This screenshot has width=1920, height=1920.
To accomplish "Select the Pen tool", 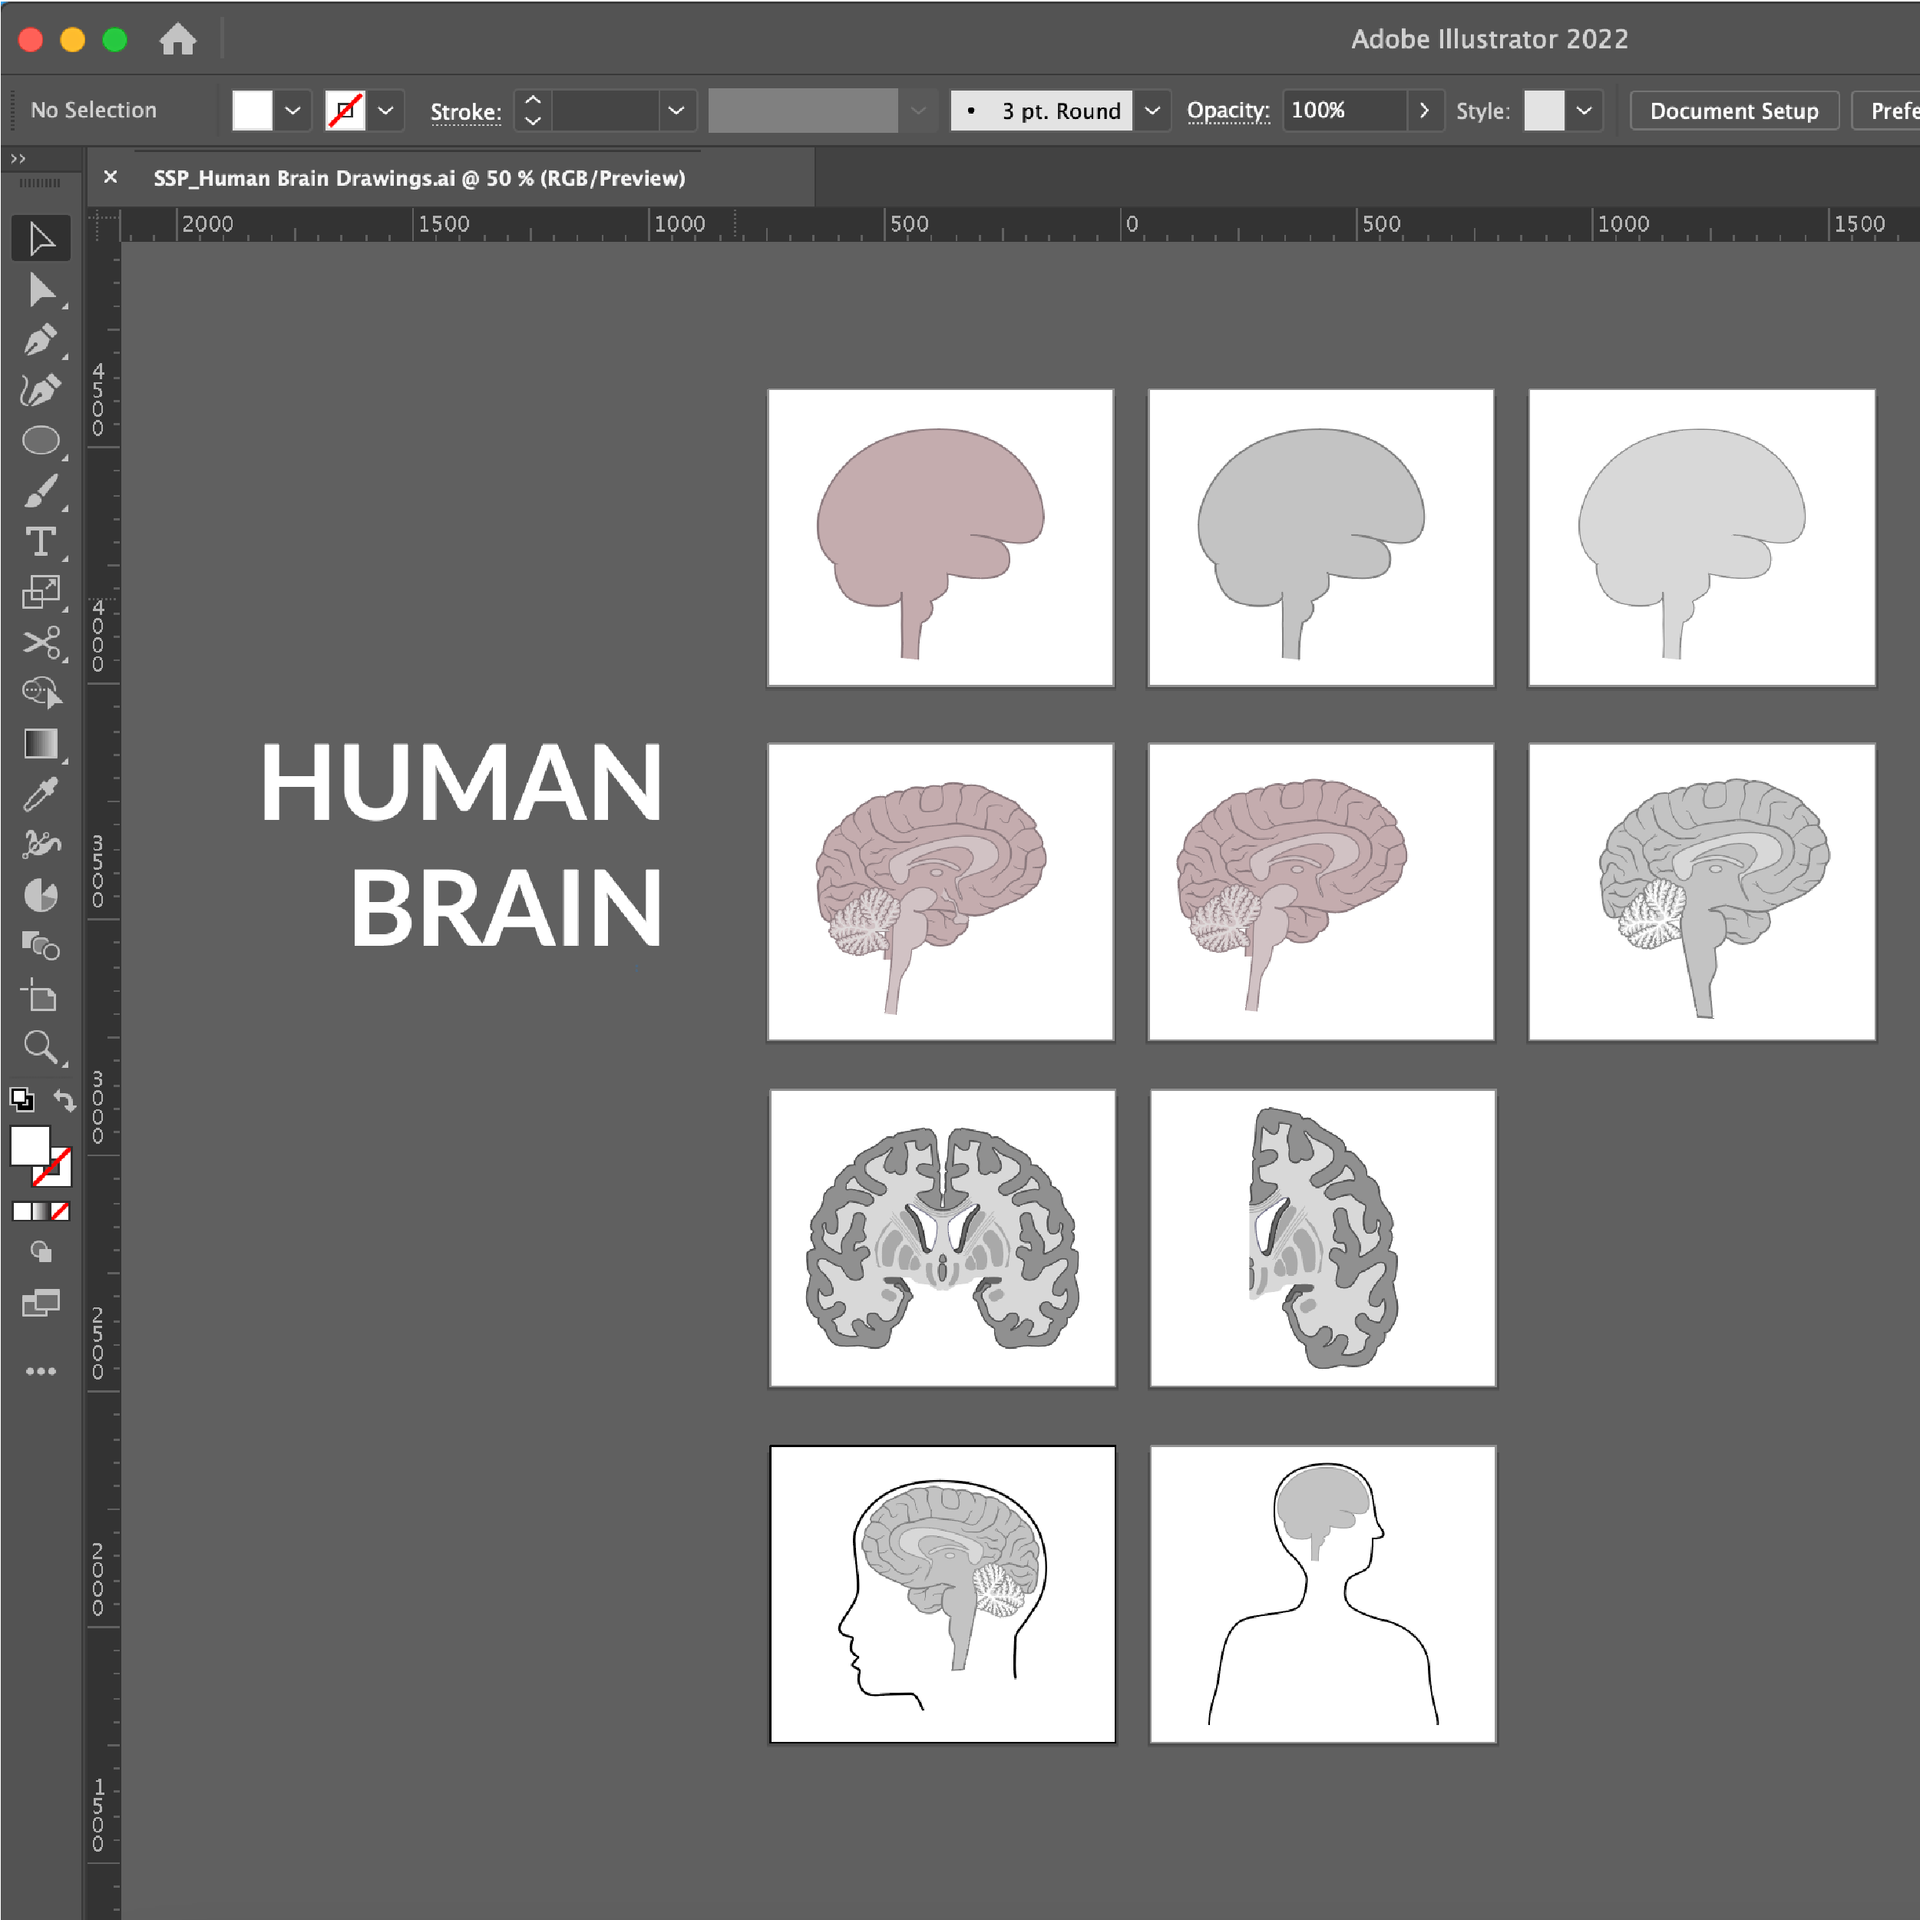I will point(41,340).
